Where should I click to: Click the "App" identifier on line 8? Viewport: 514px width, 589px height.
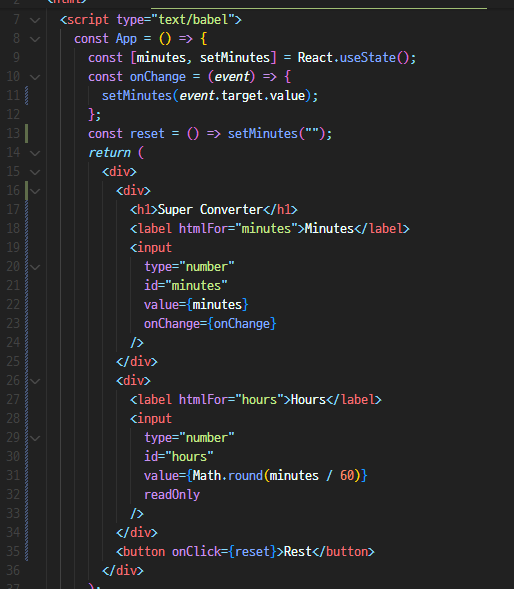(x=126, y=39)
